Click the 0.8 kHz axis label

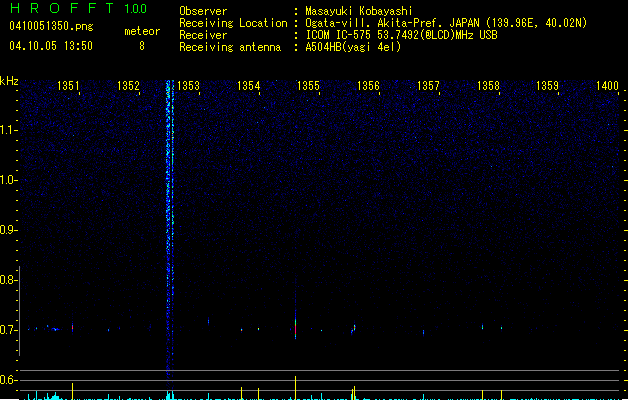click(x=8, y=280)
